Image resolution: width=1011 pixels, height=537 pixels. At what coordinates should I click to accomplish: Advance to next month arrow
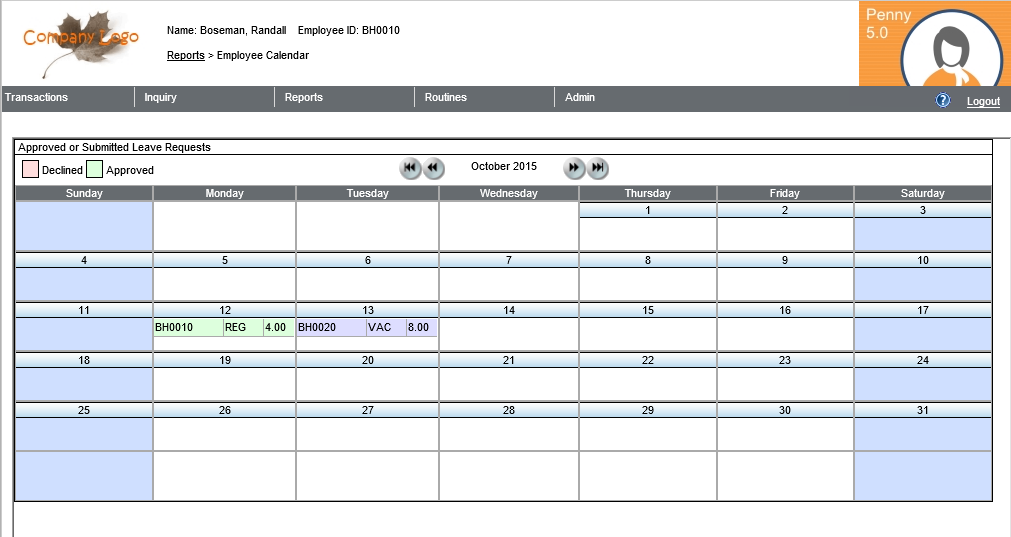point(574,168)
